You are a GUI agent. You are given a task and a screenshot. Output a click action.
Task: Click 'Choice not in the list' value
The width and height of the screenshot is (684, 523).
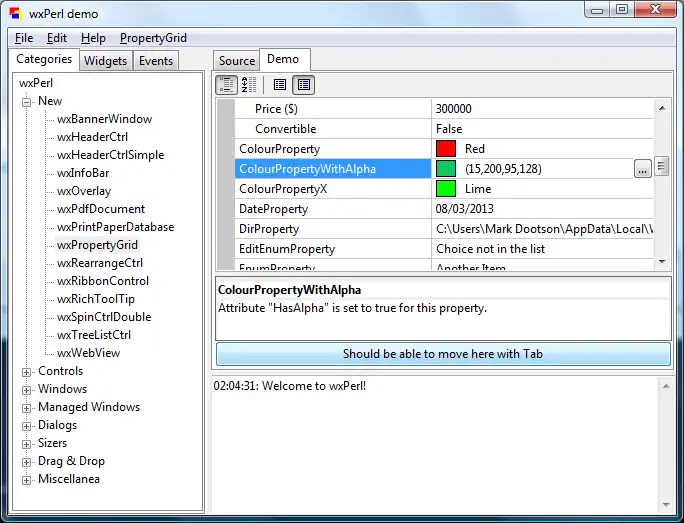(490, 249)
